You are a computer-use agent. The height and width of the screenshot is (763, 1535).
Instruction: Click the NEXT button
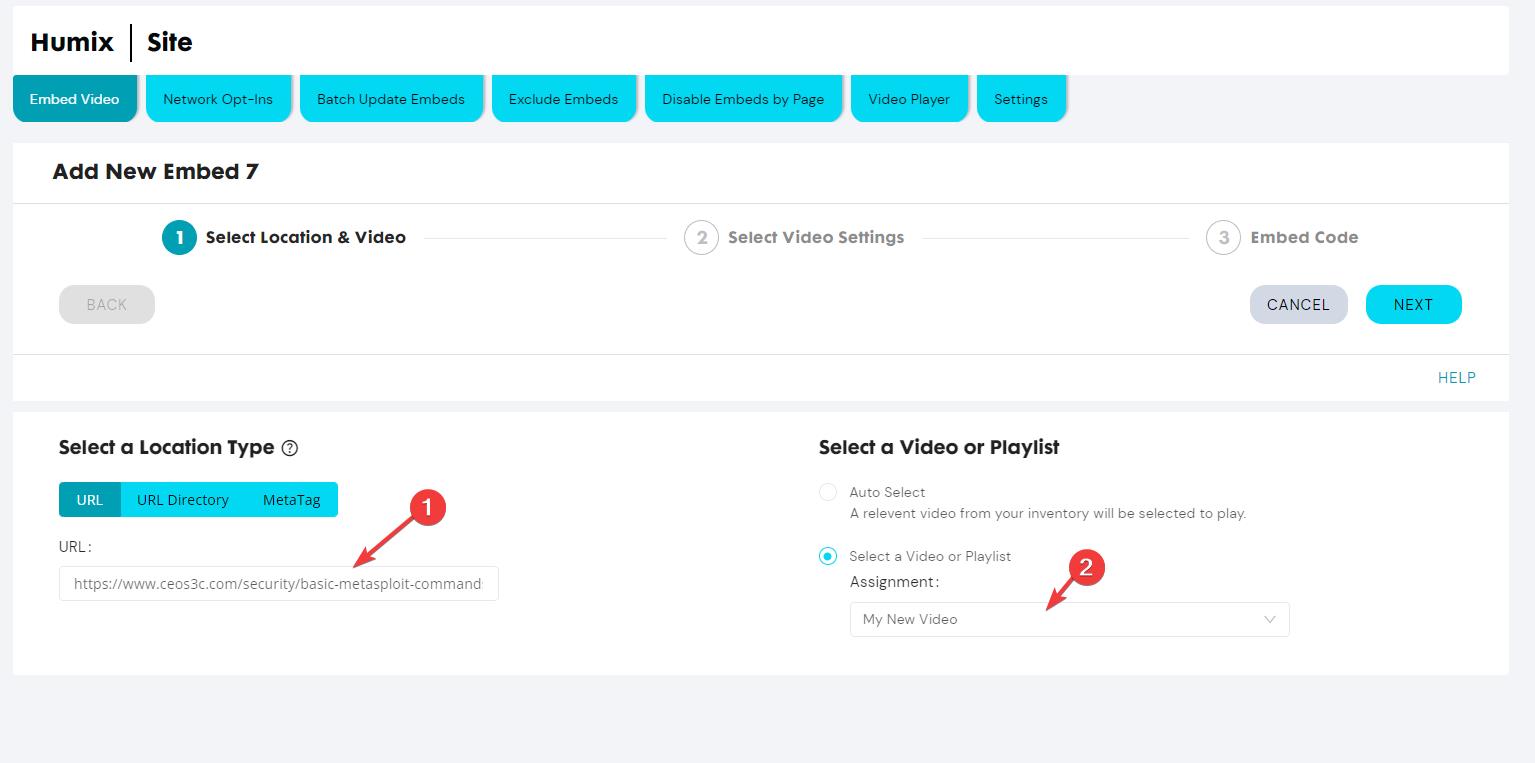1413,305
